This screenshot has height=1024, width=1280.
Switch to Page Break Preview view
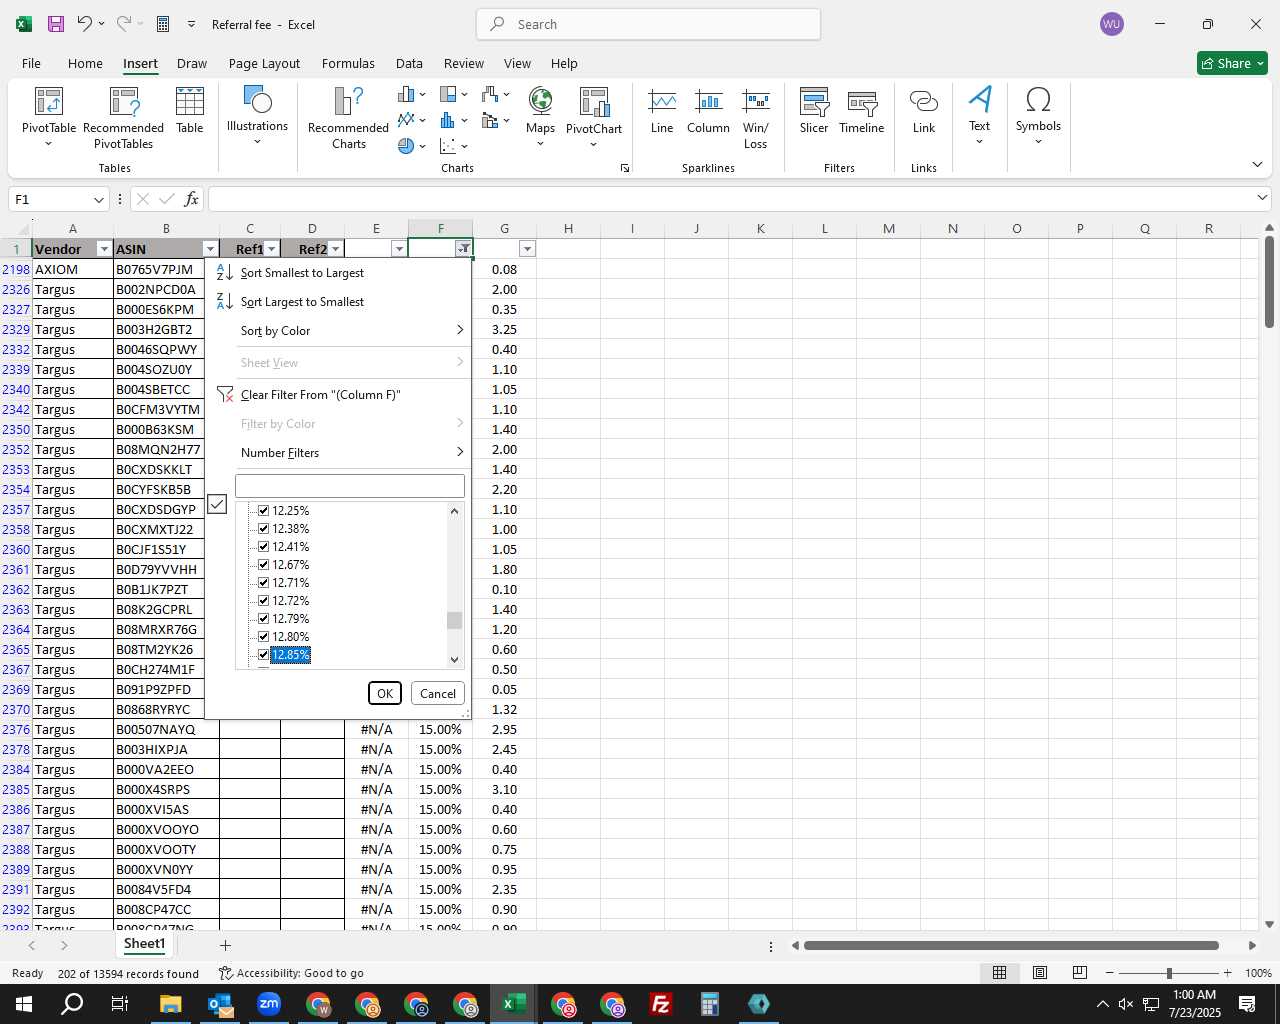1080,973
